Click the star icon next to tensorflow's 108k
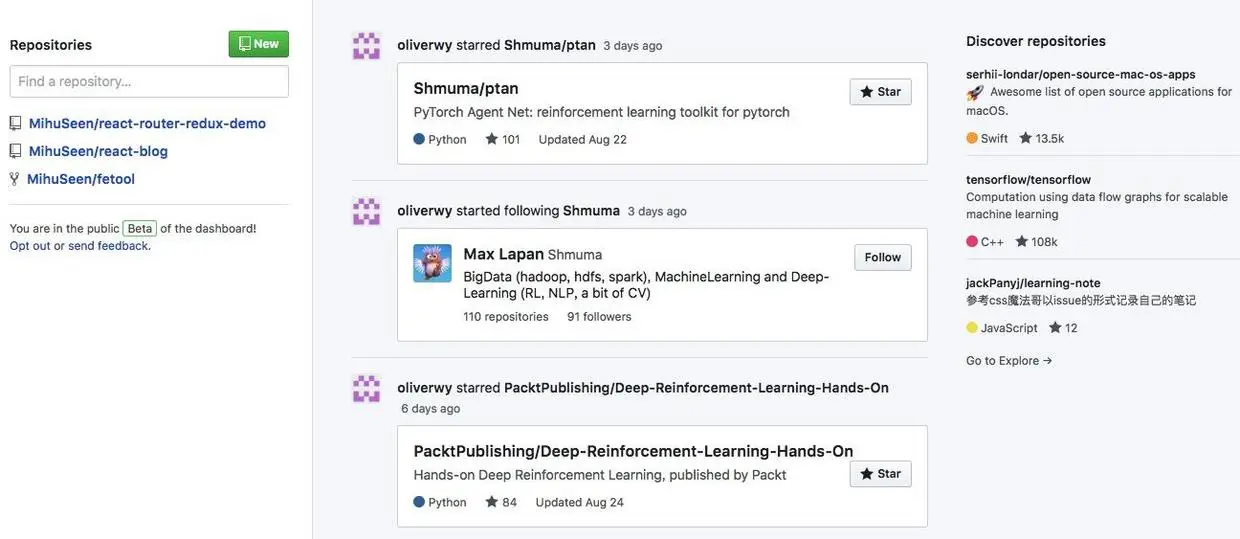This screenshot has width=1240, height=539. (x=1022, y=241)
